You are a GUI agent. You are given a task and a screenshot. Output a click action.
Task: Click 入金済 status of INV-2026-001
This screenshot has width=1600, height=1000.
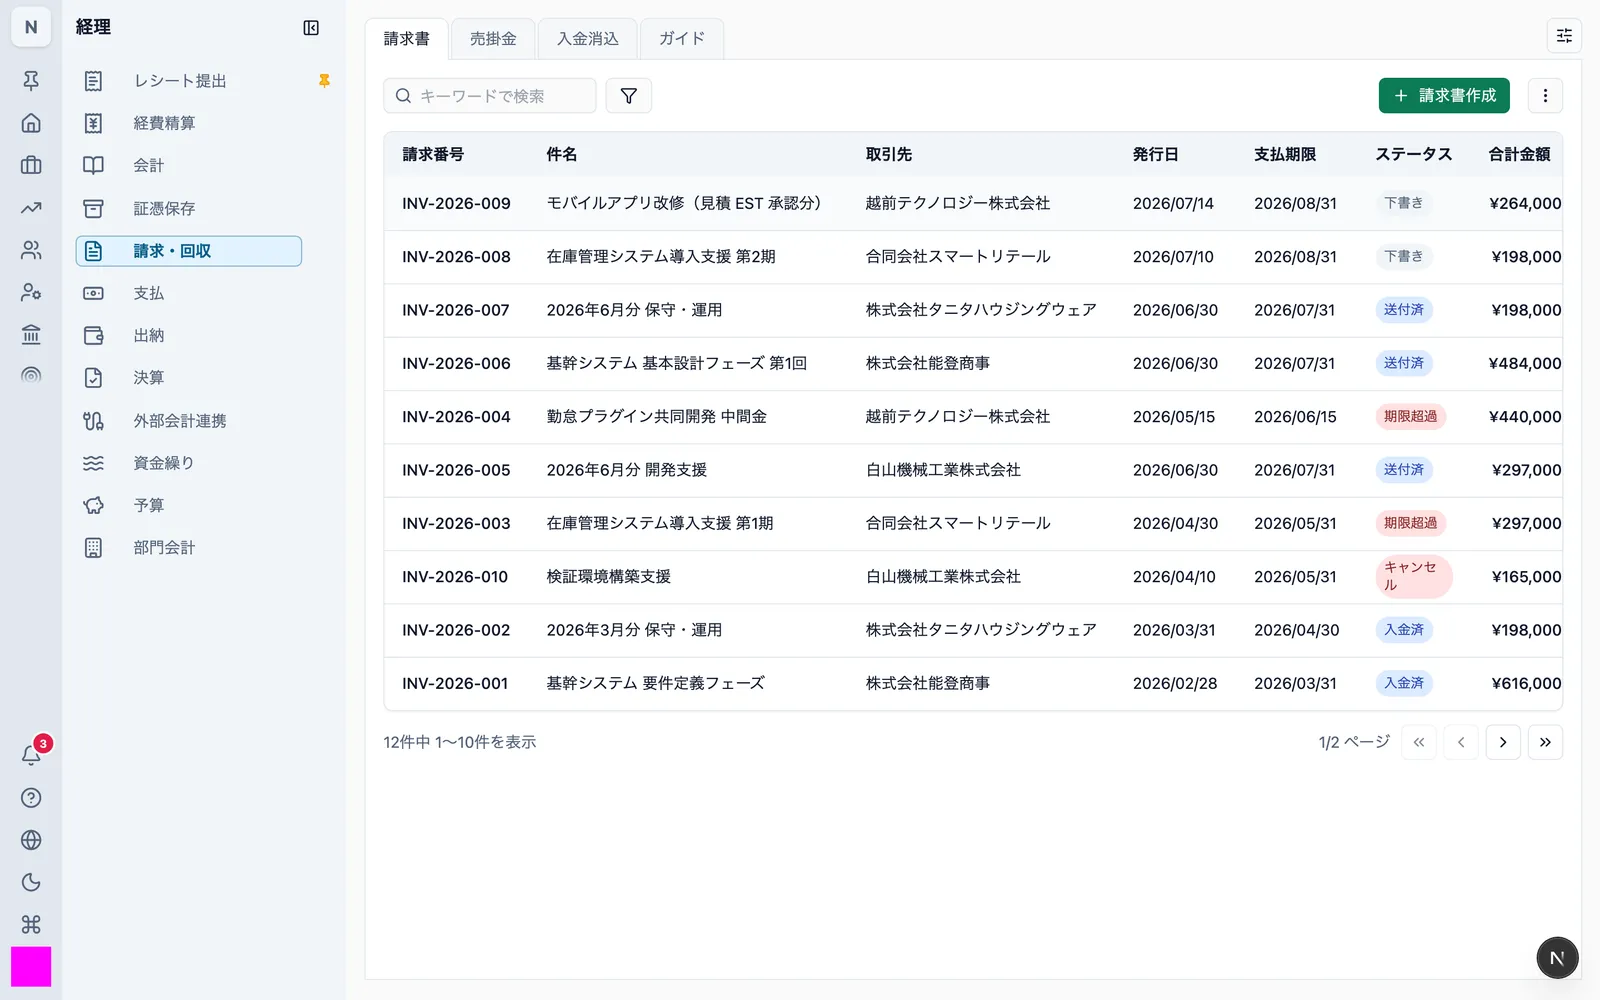pos(1403,684)
